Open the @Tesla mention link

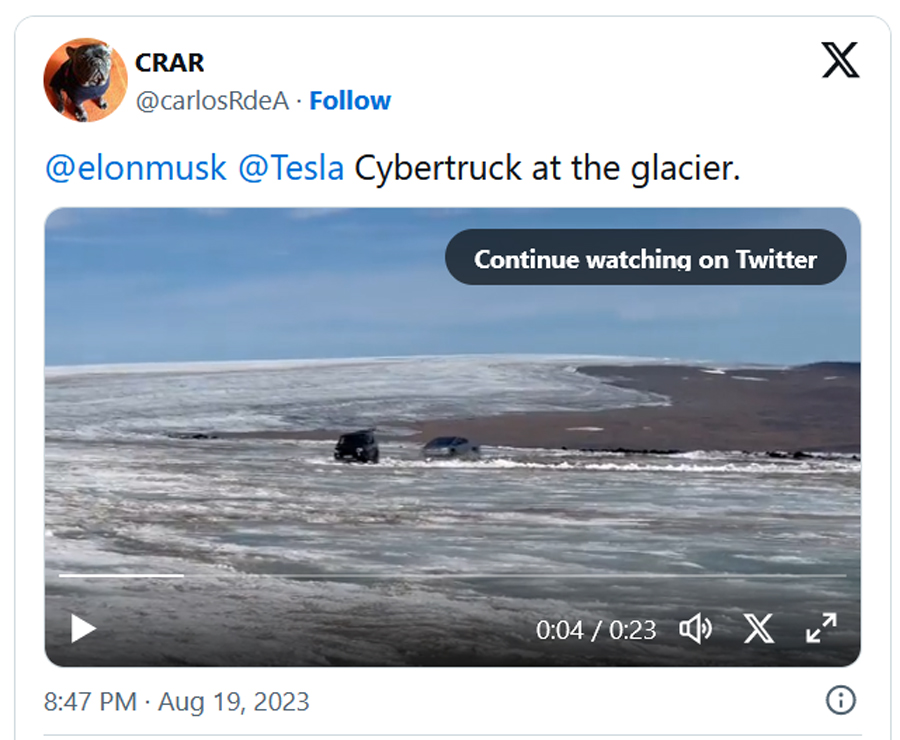pos(291,168)
